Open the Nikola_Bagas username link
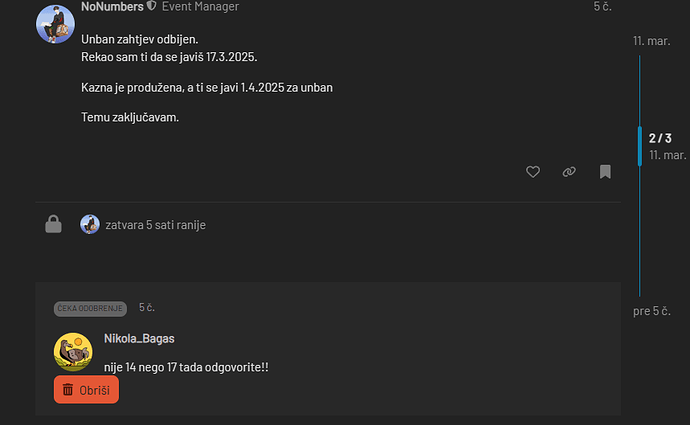The image size is (690, 425). pyautogui.click(x=139, y=338)
